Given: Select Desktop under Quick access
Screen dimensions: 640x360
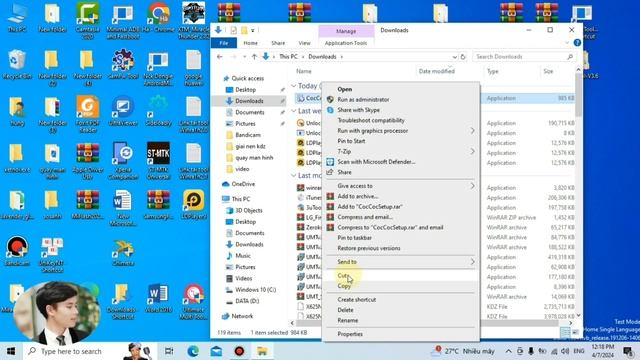Looking at the screenshot, I should (246, 89).
